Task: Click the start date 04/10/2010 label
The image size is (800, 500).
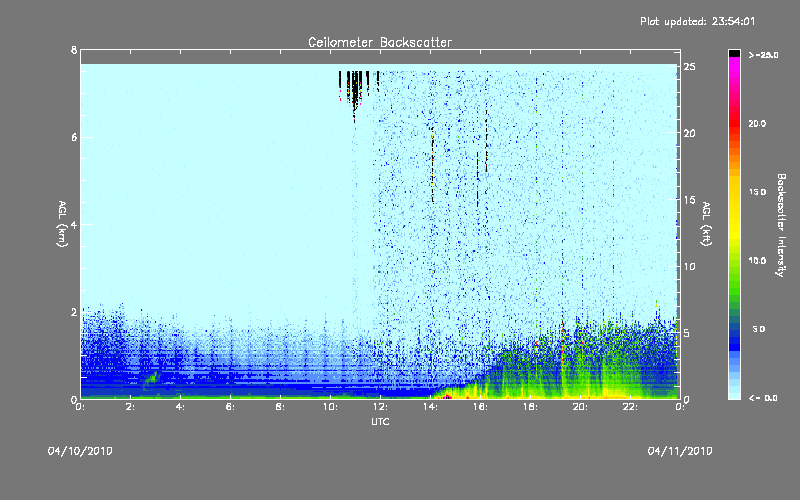Action: 80,451
